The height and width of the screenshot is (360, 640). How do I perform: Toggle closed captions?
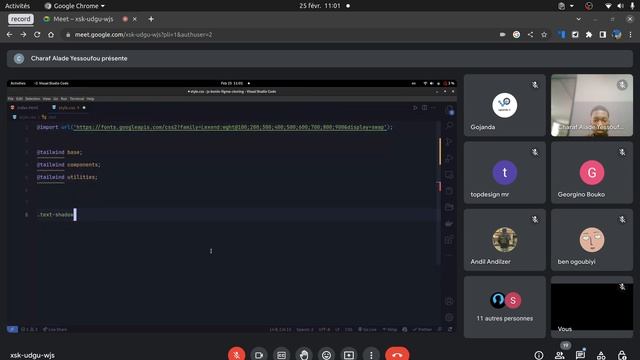[281, 355]
